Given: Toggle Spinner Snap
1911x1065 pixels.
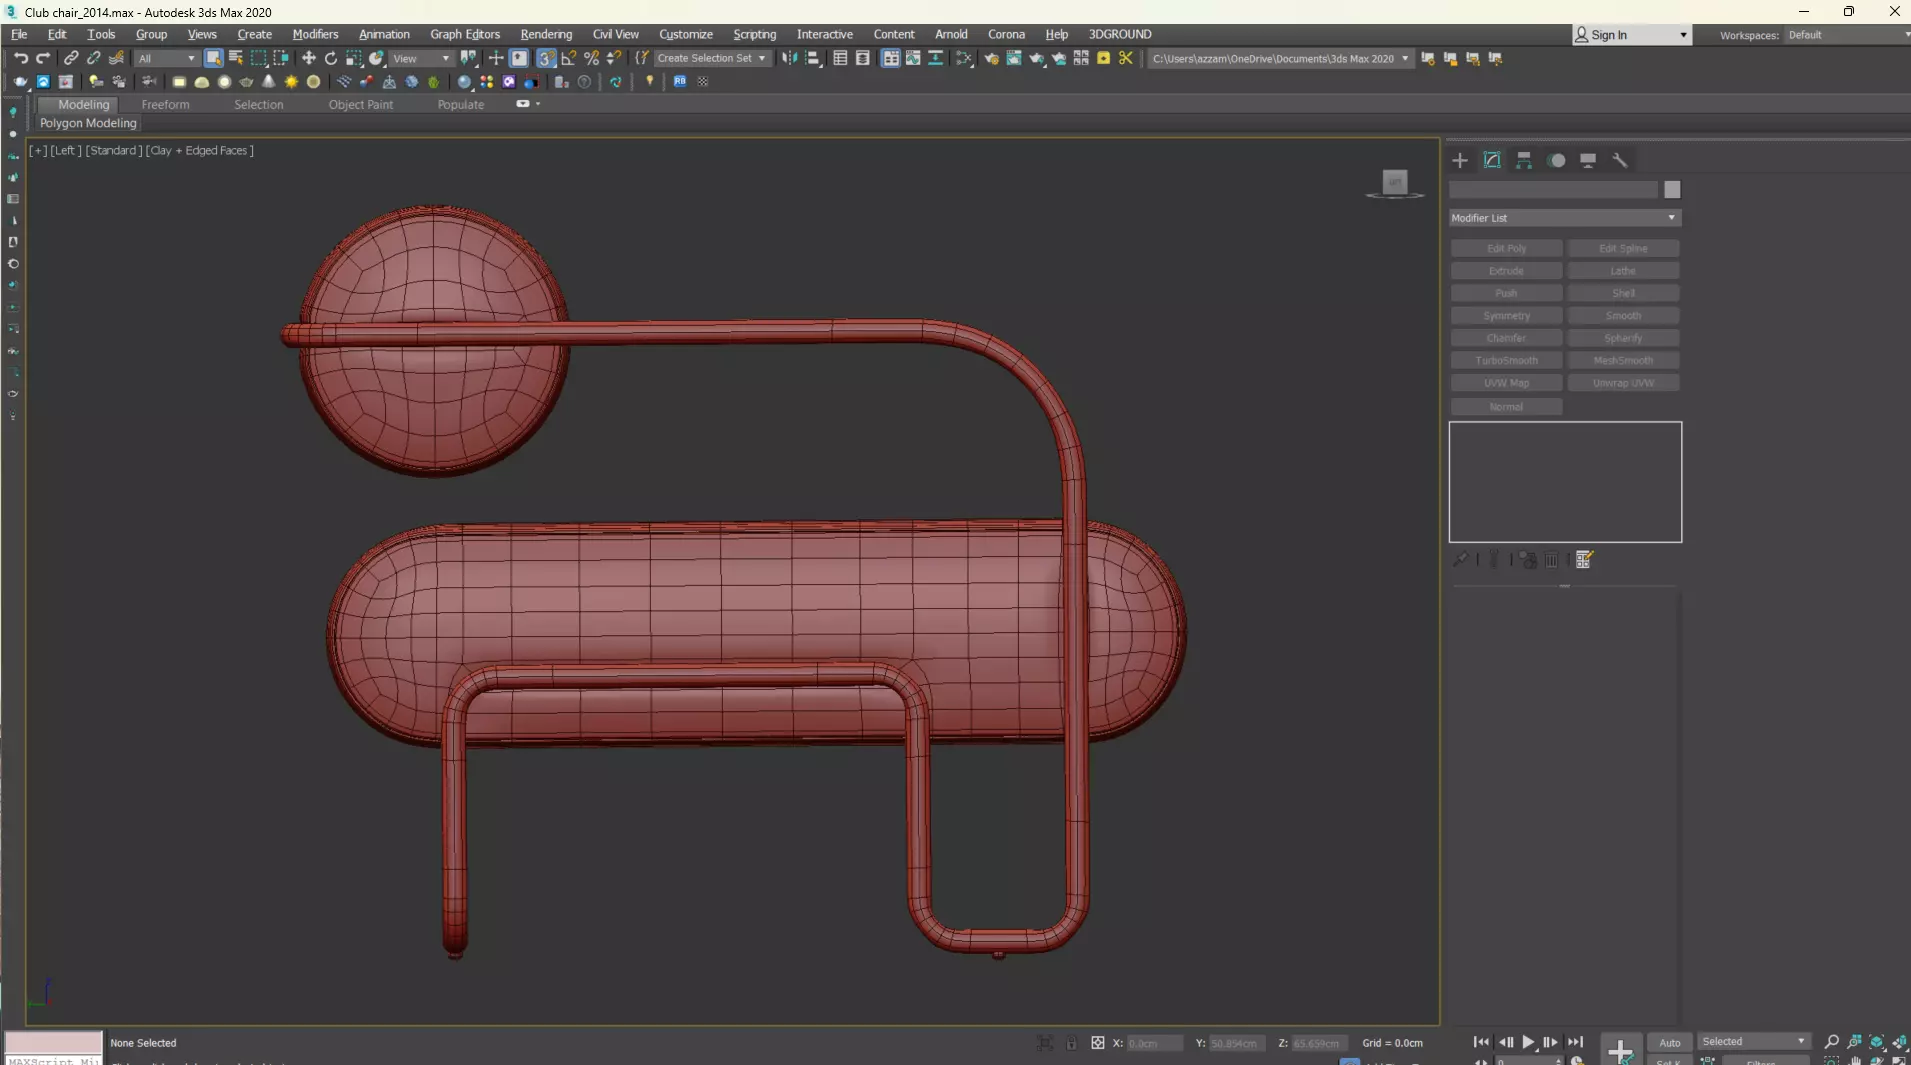Looking at the screenshot, I should pos(614,58).
